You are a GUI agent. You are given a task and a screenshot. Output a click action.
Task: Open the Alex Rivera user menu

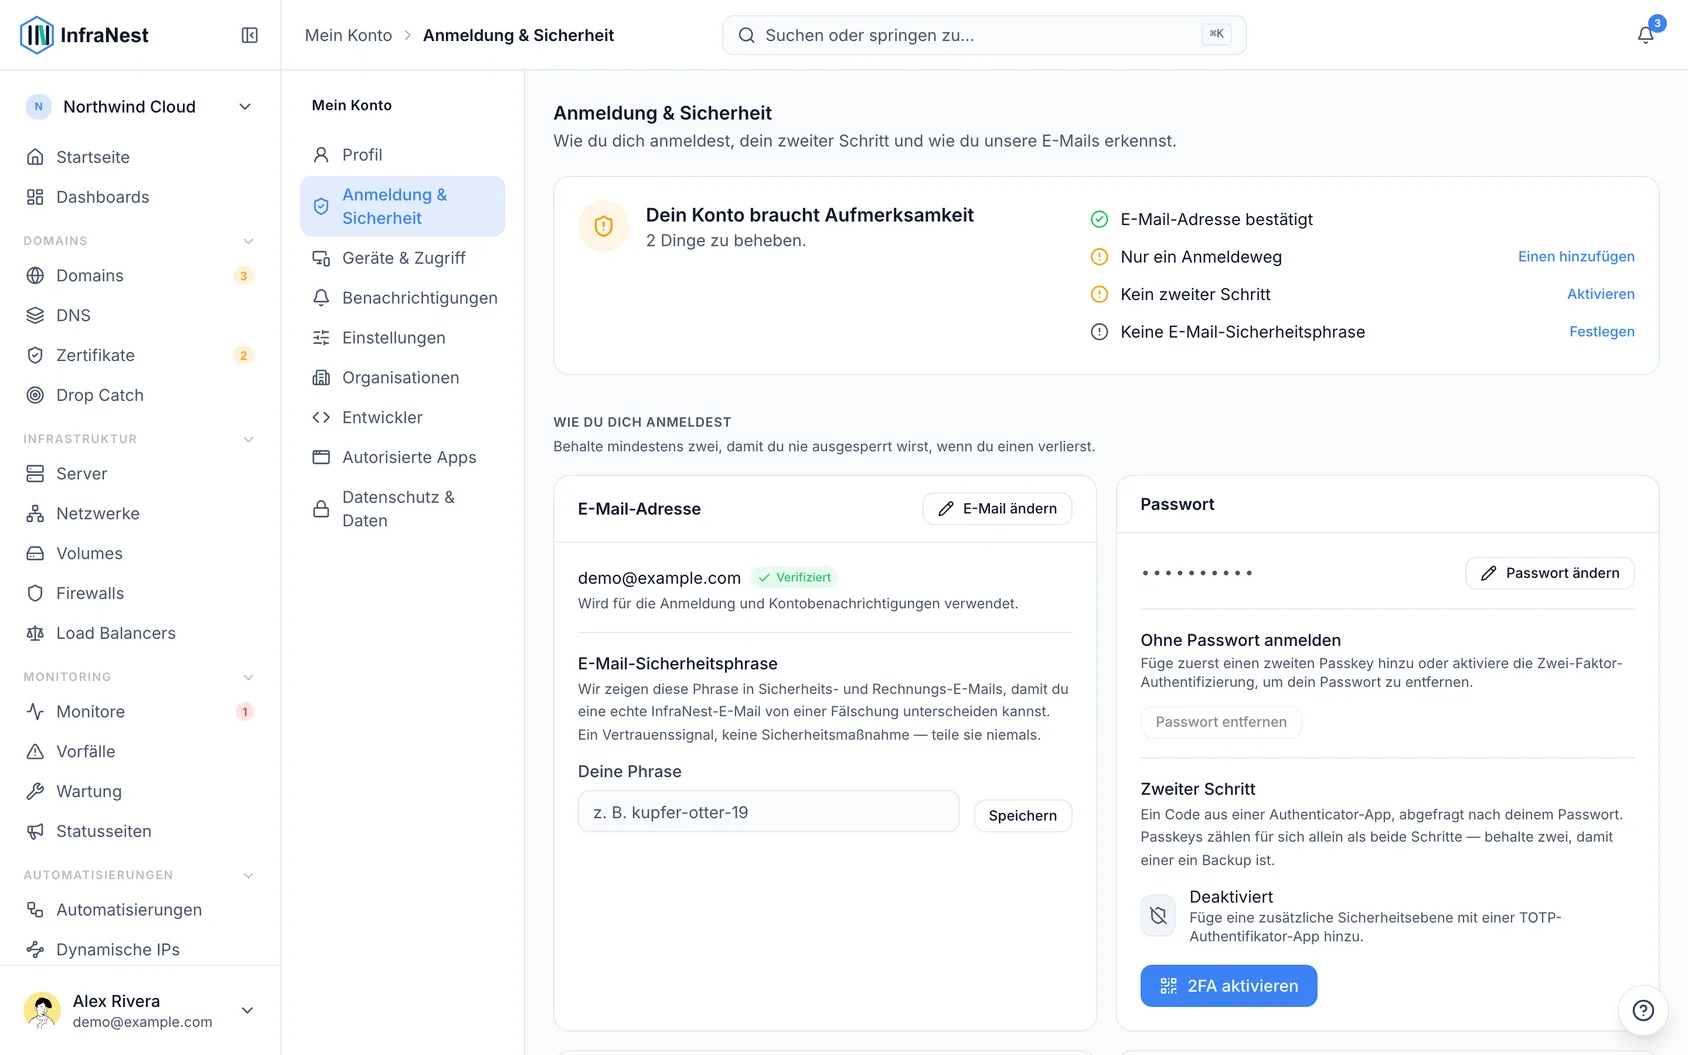pos(140,1010)
